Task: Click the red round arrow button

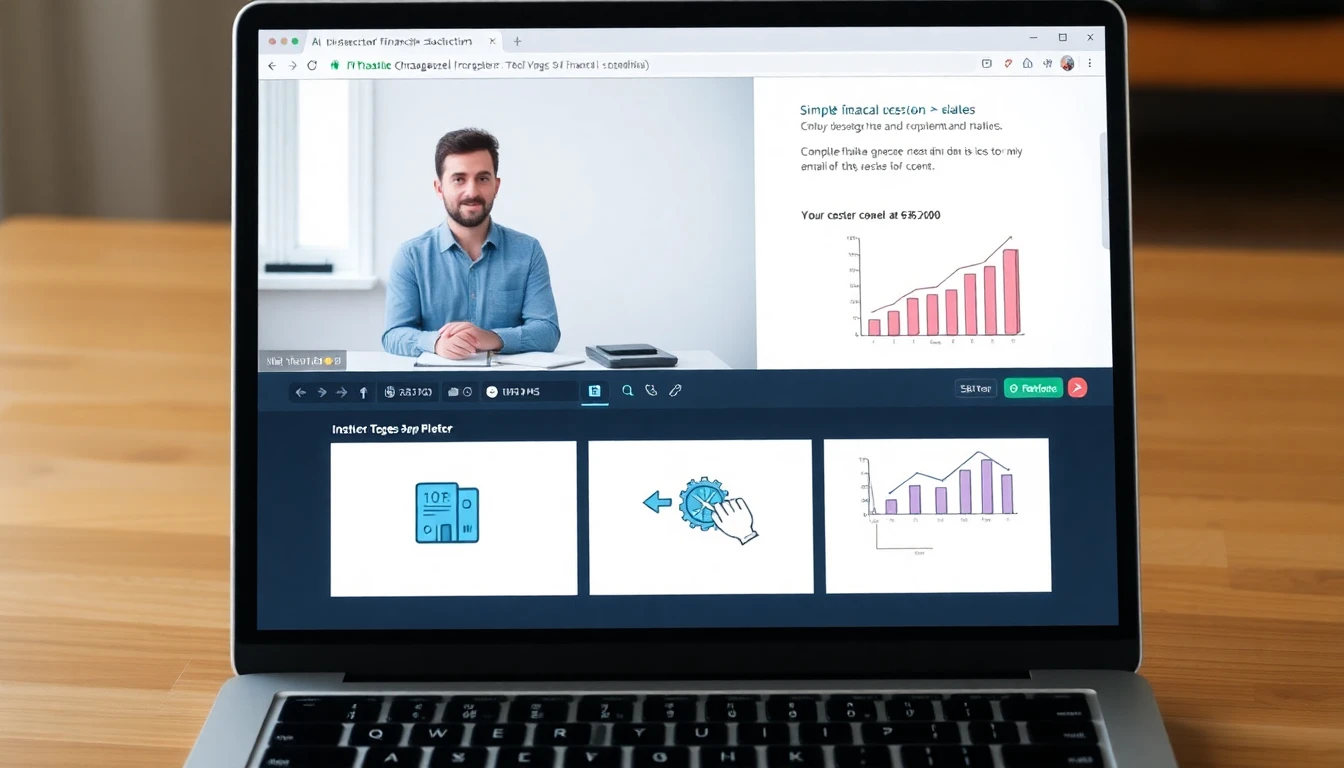Action: click(1077, 388)
